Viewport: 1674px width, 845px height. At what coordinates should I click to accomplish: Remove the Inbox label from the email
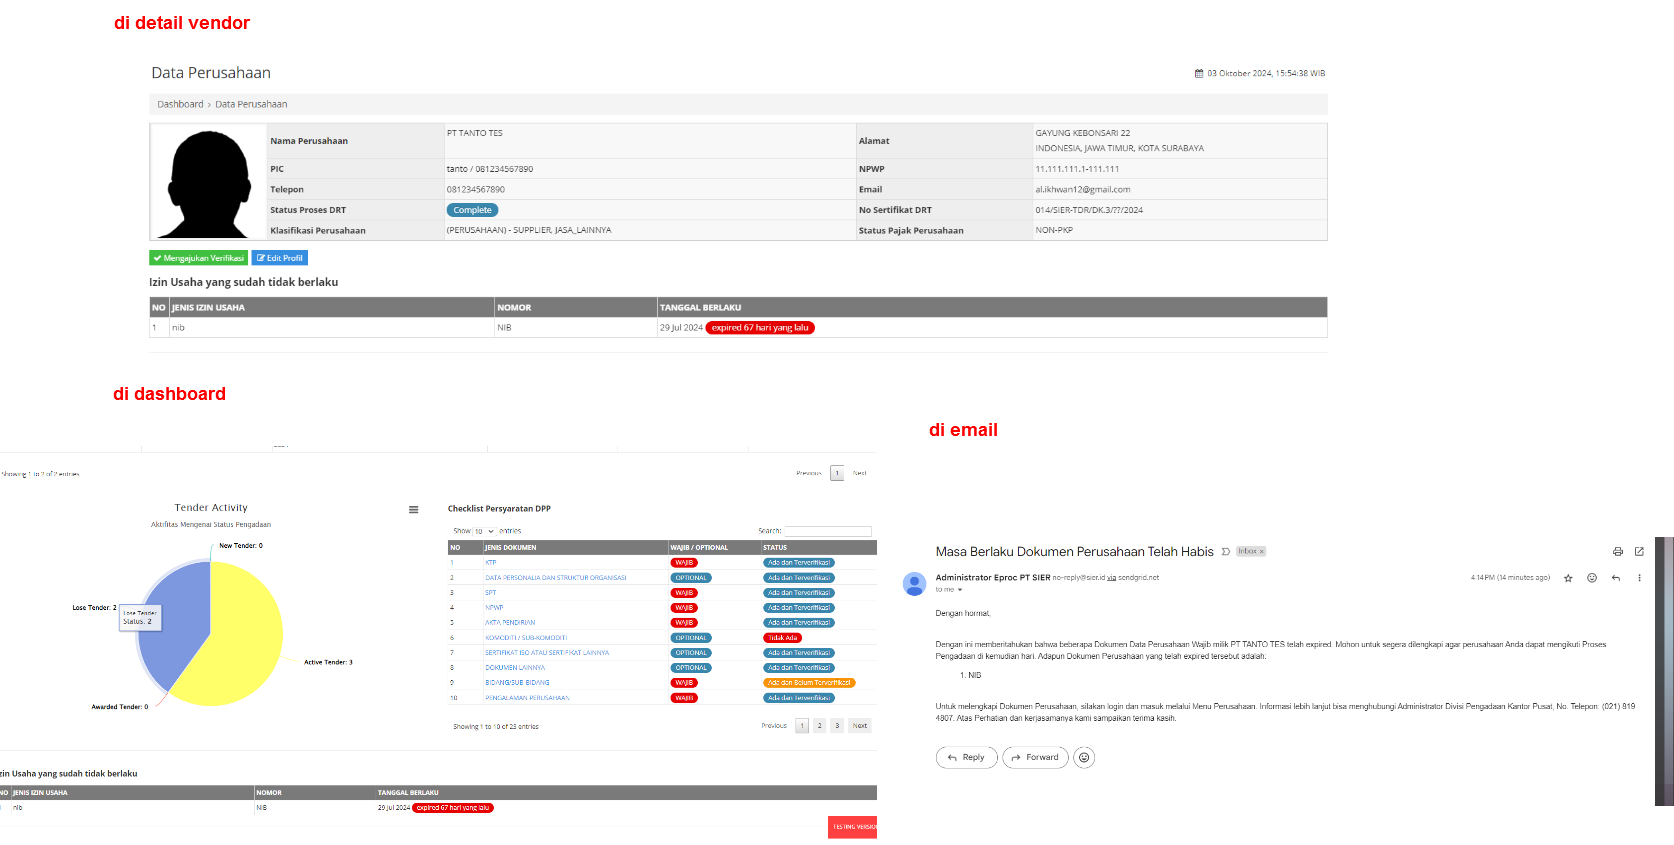click(1262, 552)
